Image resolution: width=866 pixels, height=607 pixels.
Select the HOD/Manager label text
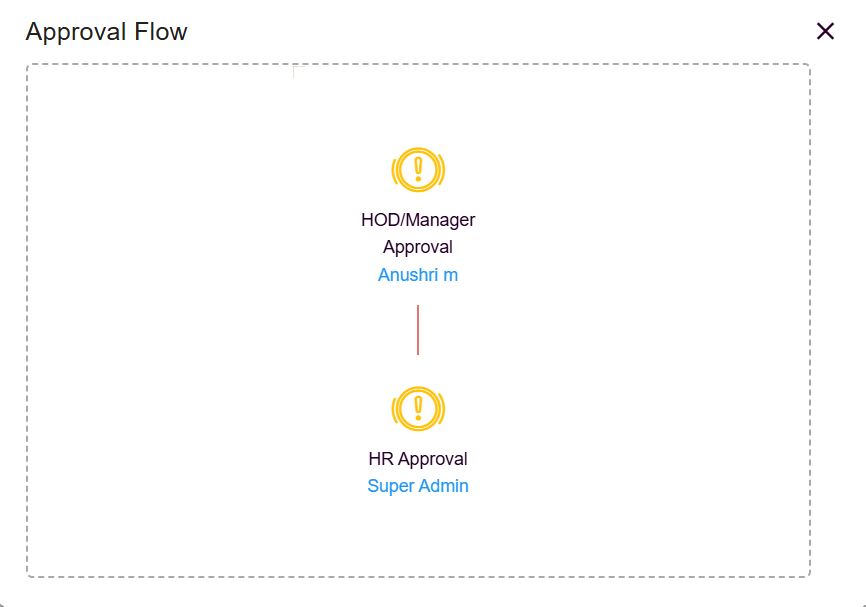[418, 220]
